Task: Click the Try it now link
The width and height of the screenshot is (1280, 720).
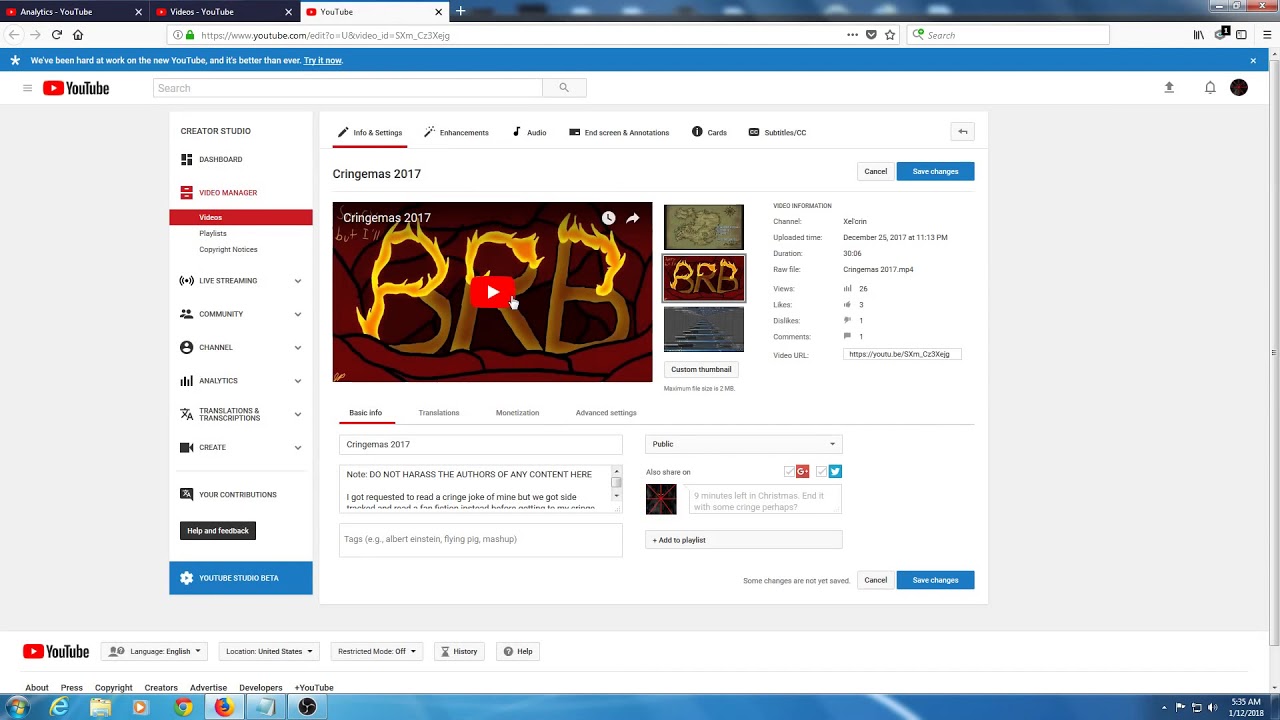Action: coord(323,60)
